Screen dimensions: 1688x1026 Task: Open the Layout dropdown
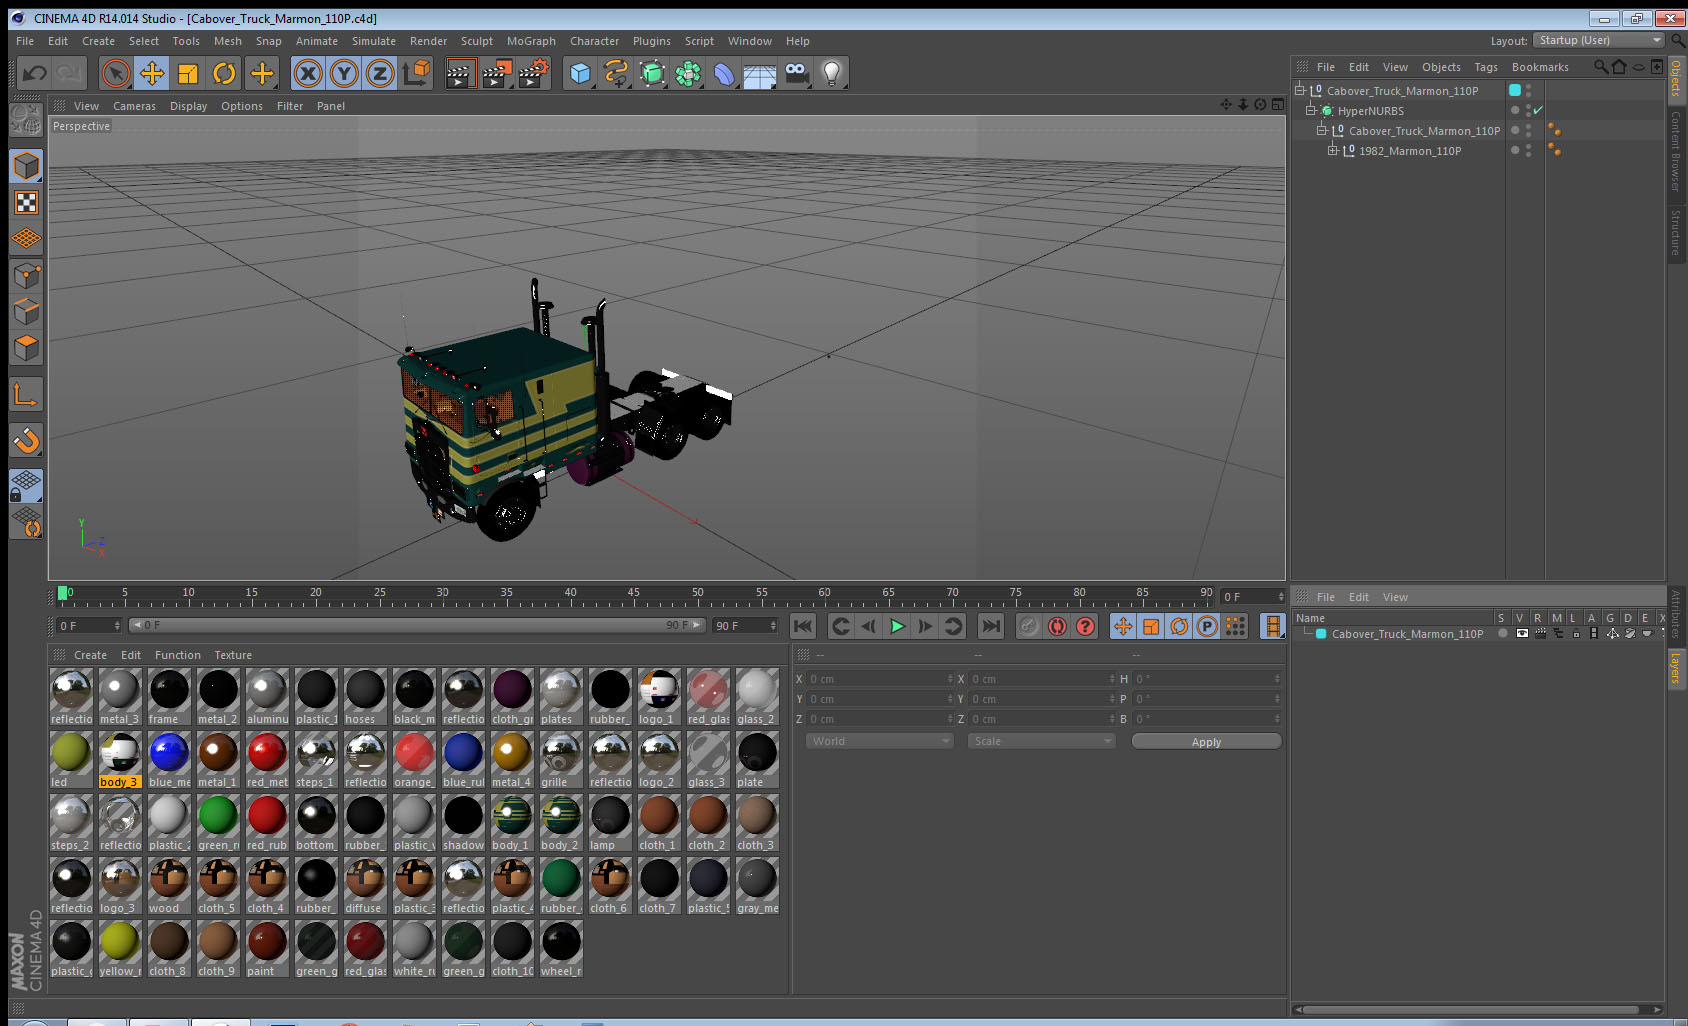click(1600, 40)
